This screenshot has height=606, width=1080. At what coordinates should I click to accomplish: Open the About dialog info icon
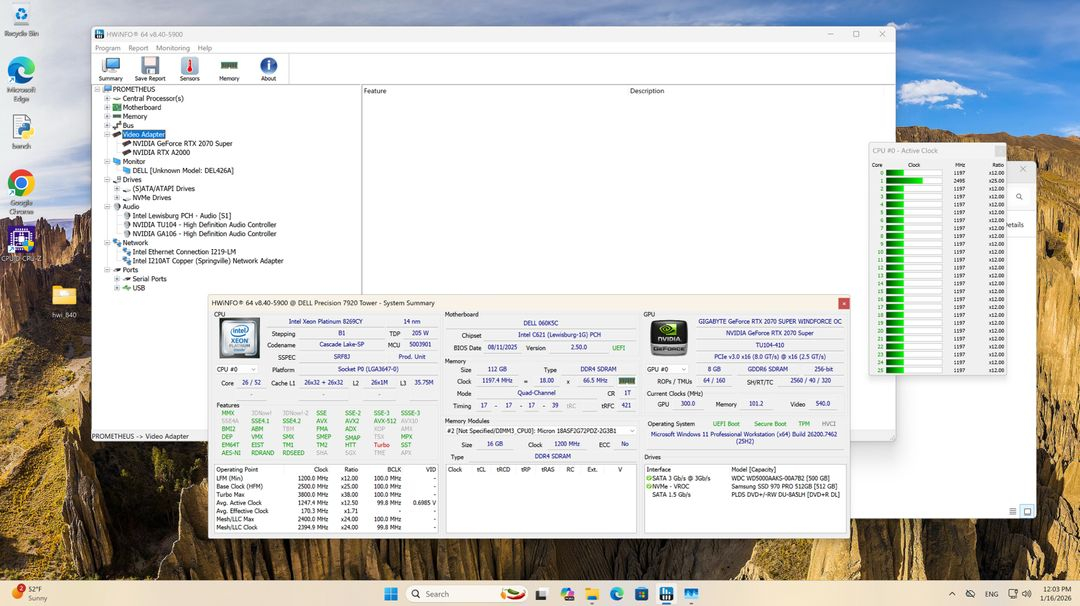[268, 67]
